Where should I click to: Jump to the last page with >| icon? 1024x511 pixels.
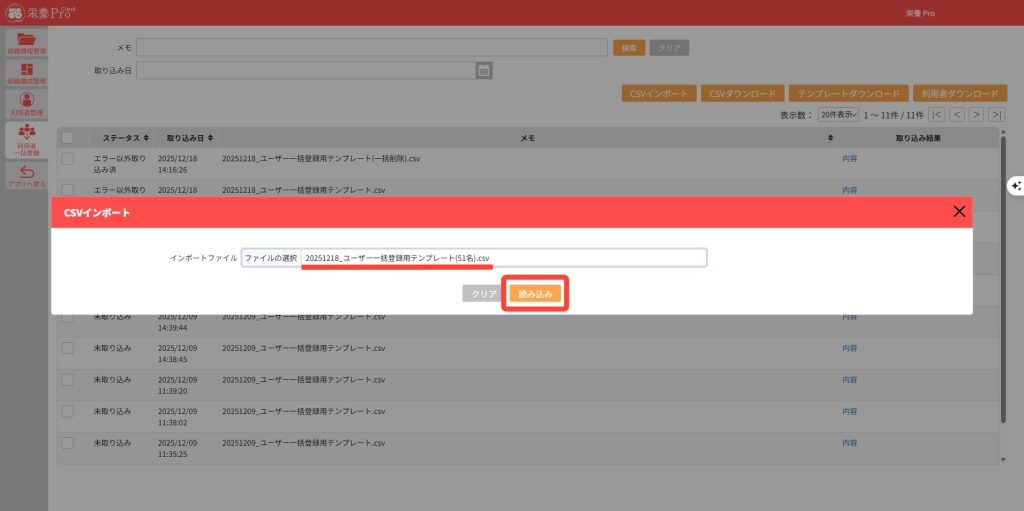(x=996, y=115)
